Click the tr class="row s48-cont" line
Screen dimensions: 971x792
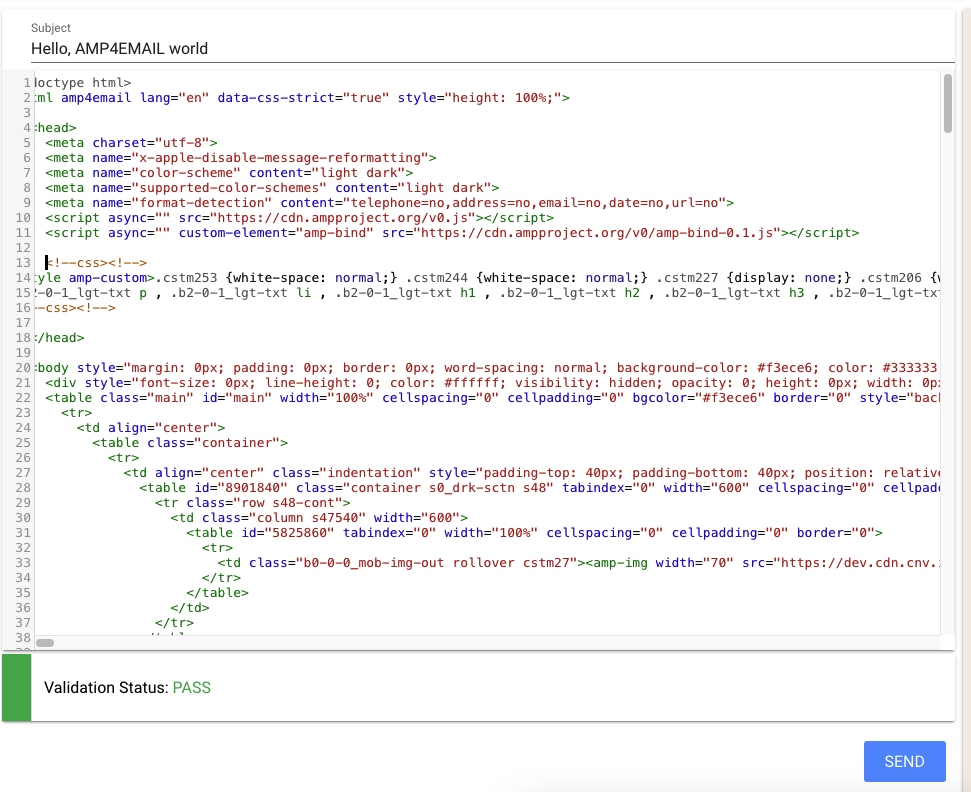click(253, 503)
